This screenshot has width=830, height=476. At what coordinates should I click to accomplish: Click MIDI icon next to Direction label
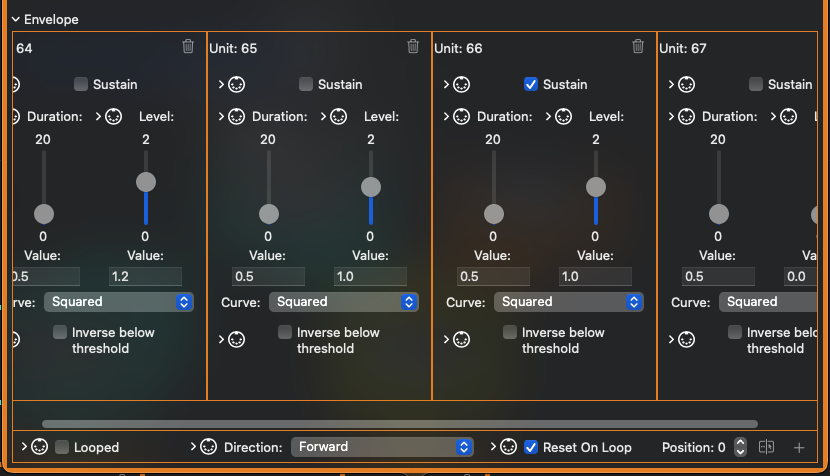[208, 447]
